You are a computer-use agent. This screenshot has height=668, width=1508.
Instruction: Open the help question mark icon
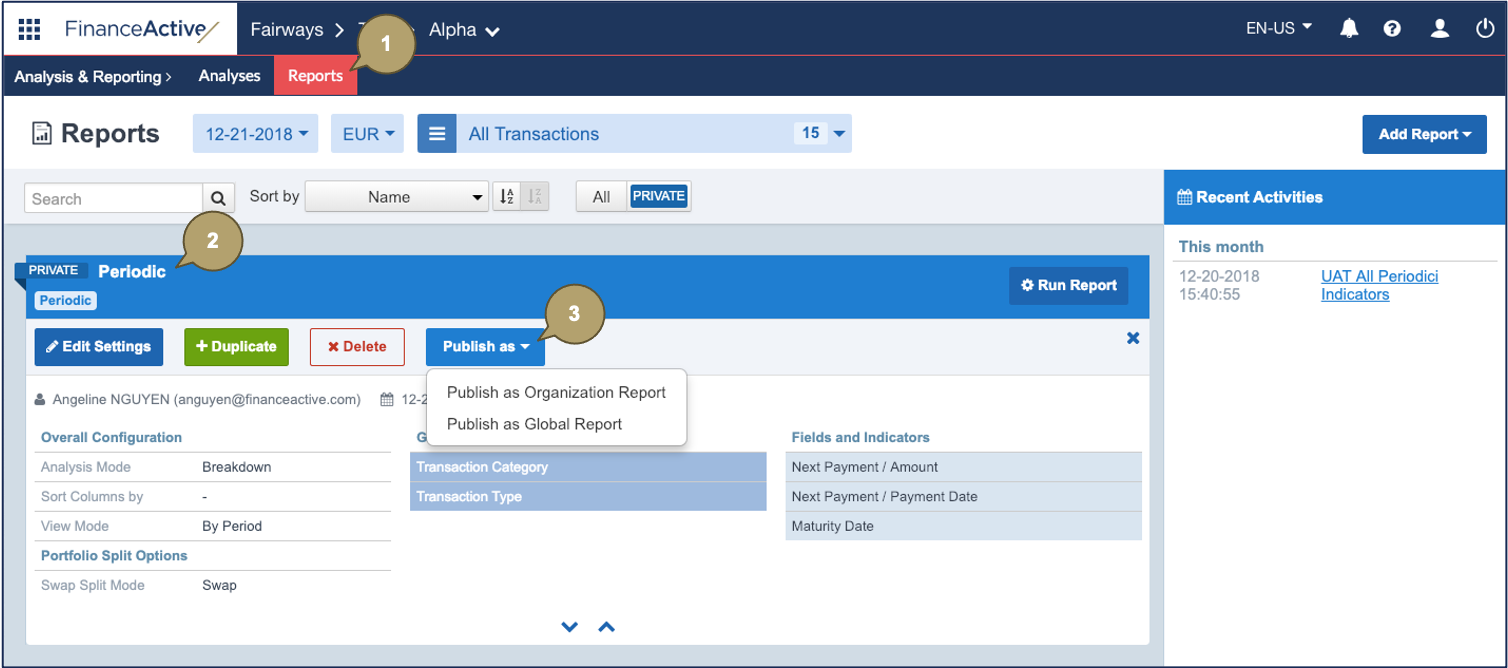tap(1392, 29)
